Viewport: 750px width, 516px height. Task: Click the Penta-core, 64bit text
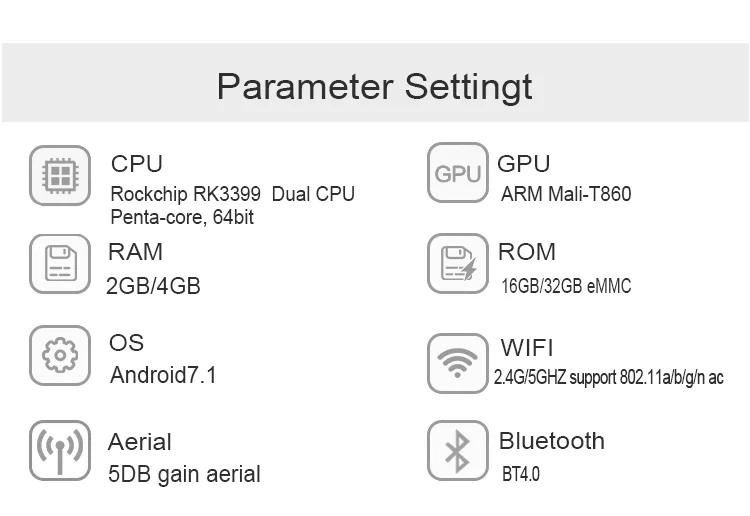(x=182, y=217)
